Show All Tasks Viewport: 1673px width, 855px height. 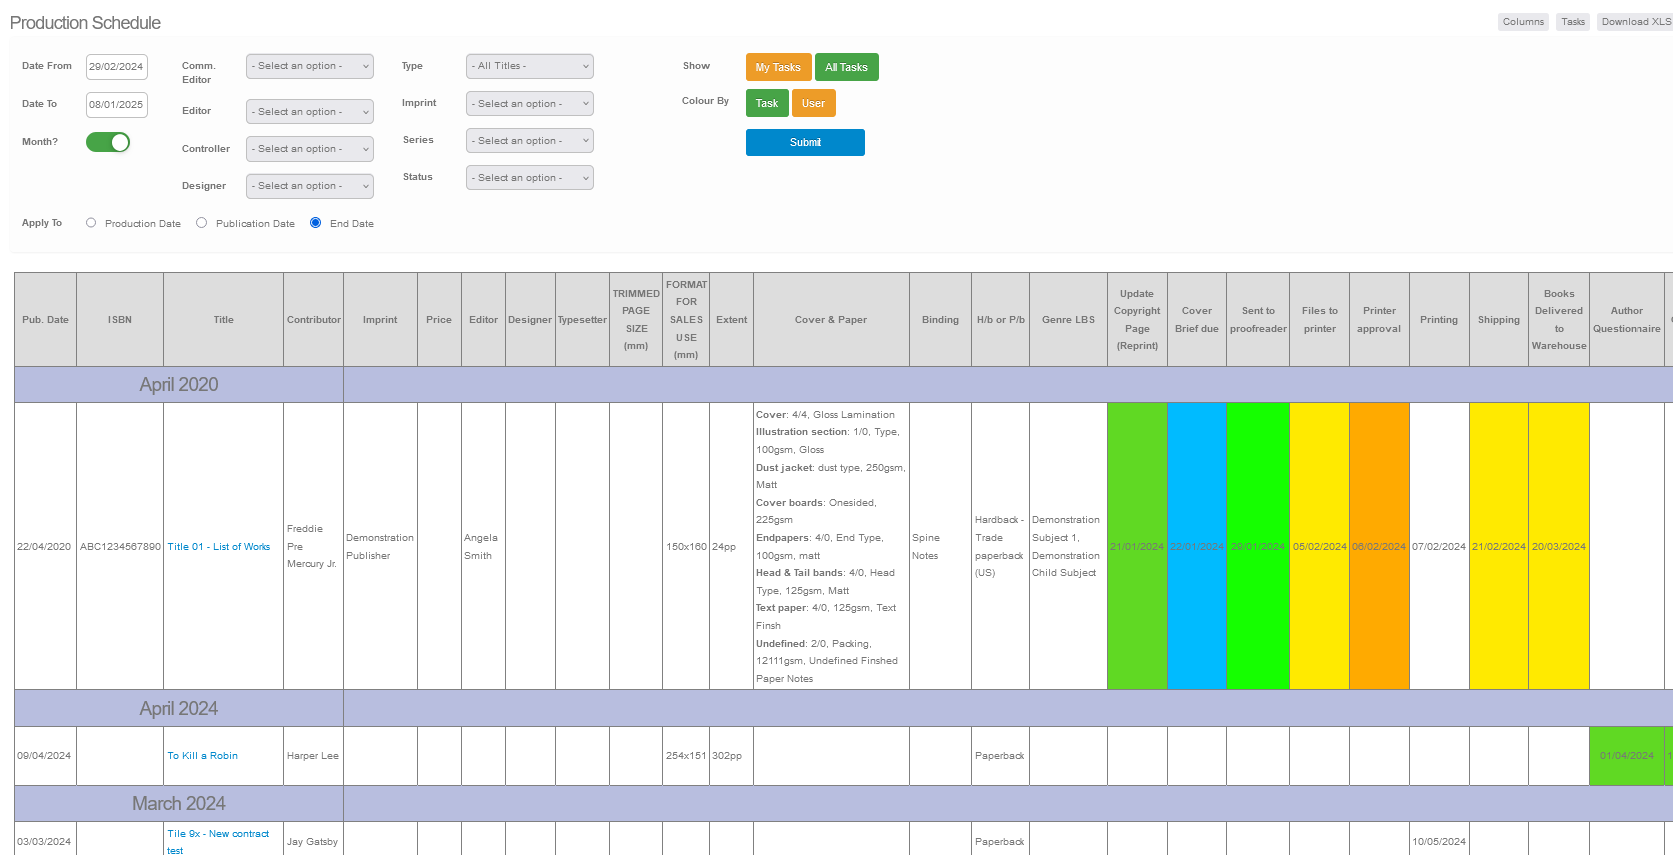tap(846, 67)
